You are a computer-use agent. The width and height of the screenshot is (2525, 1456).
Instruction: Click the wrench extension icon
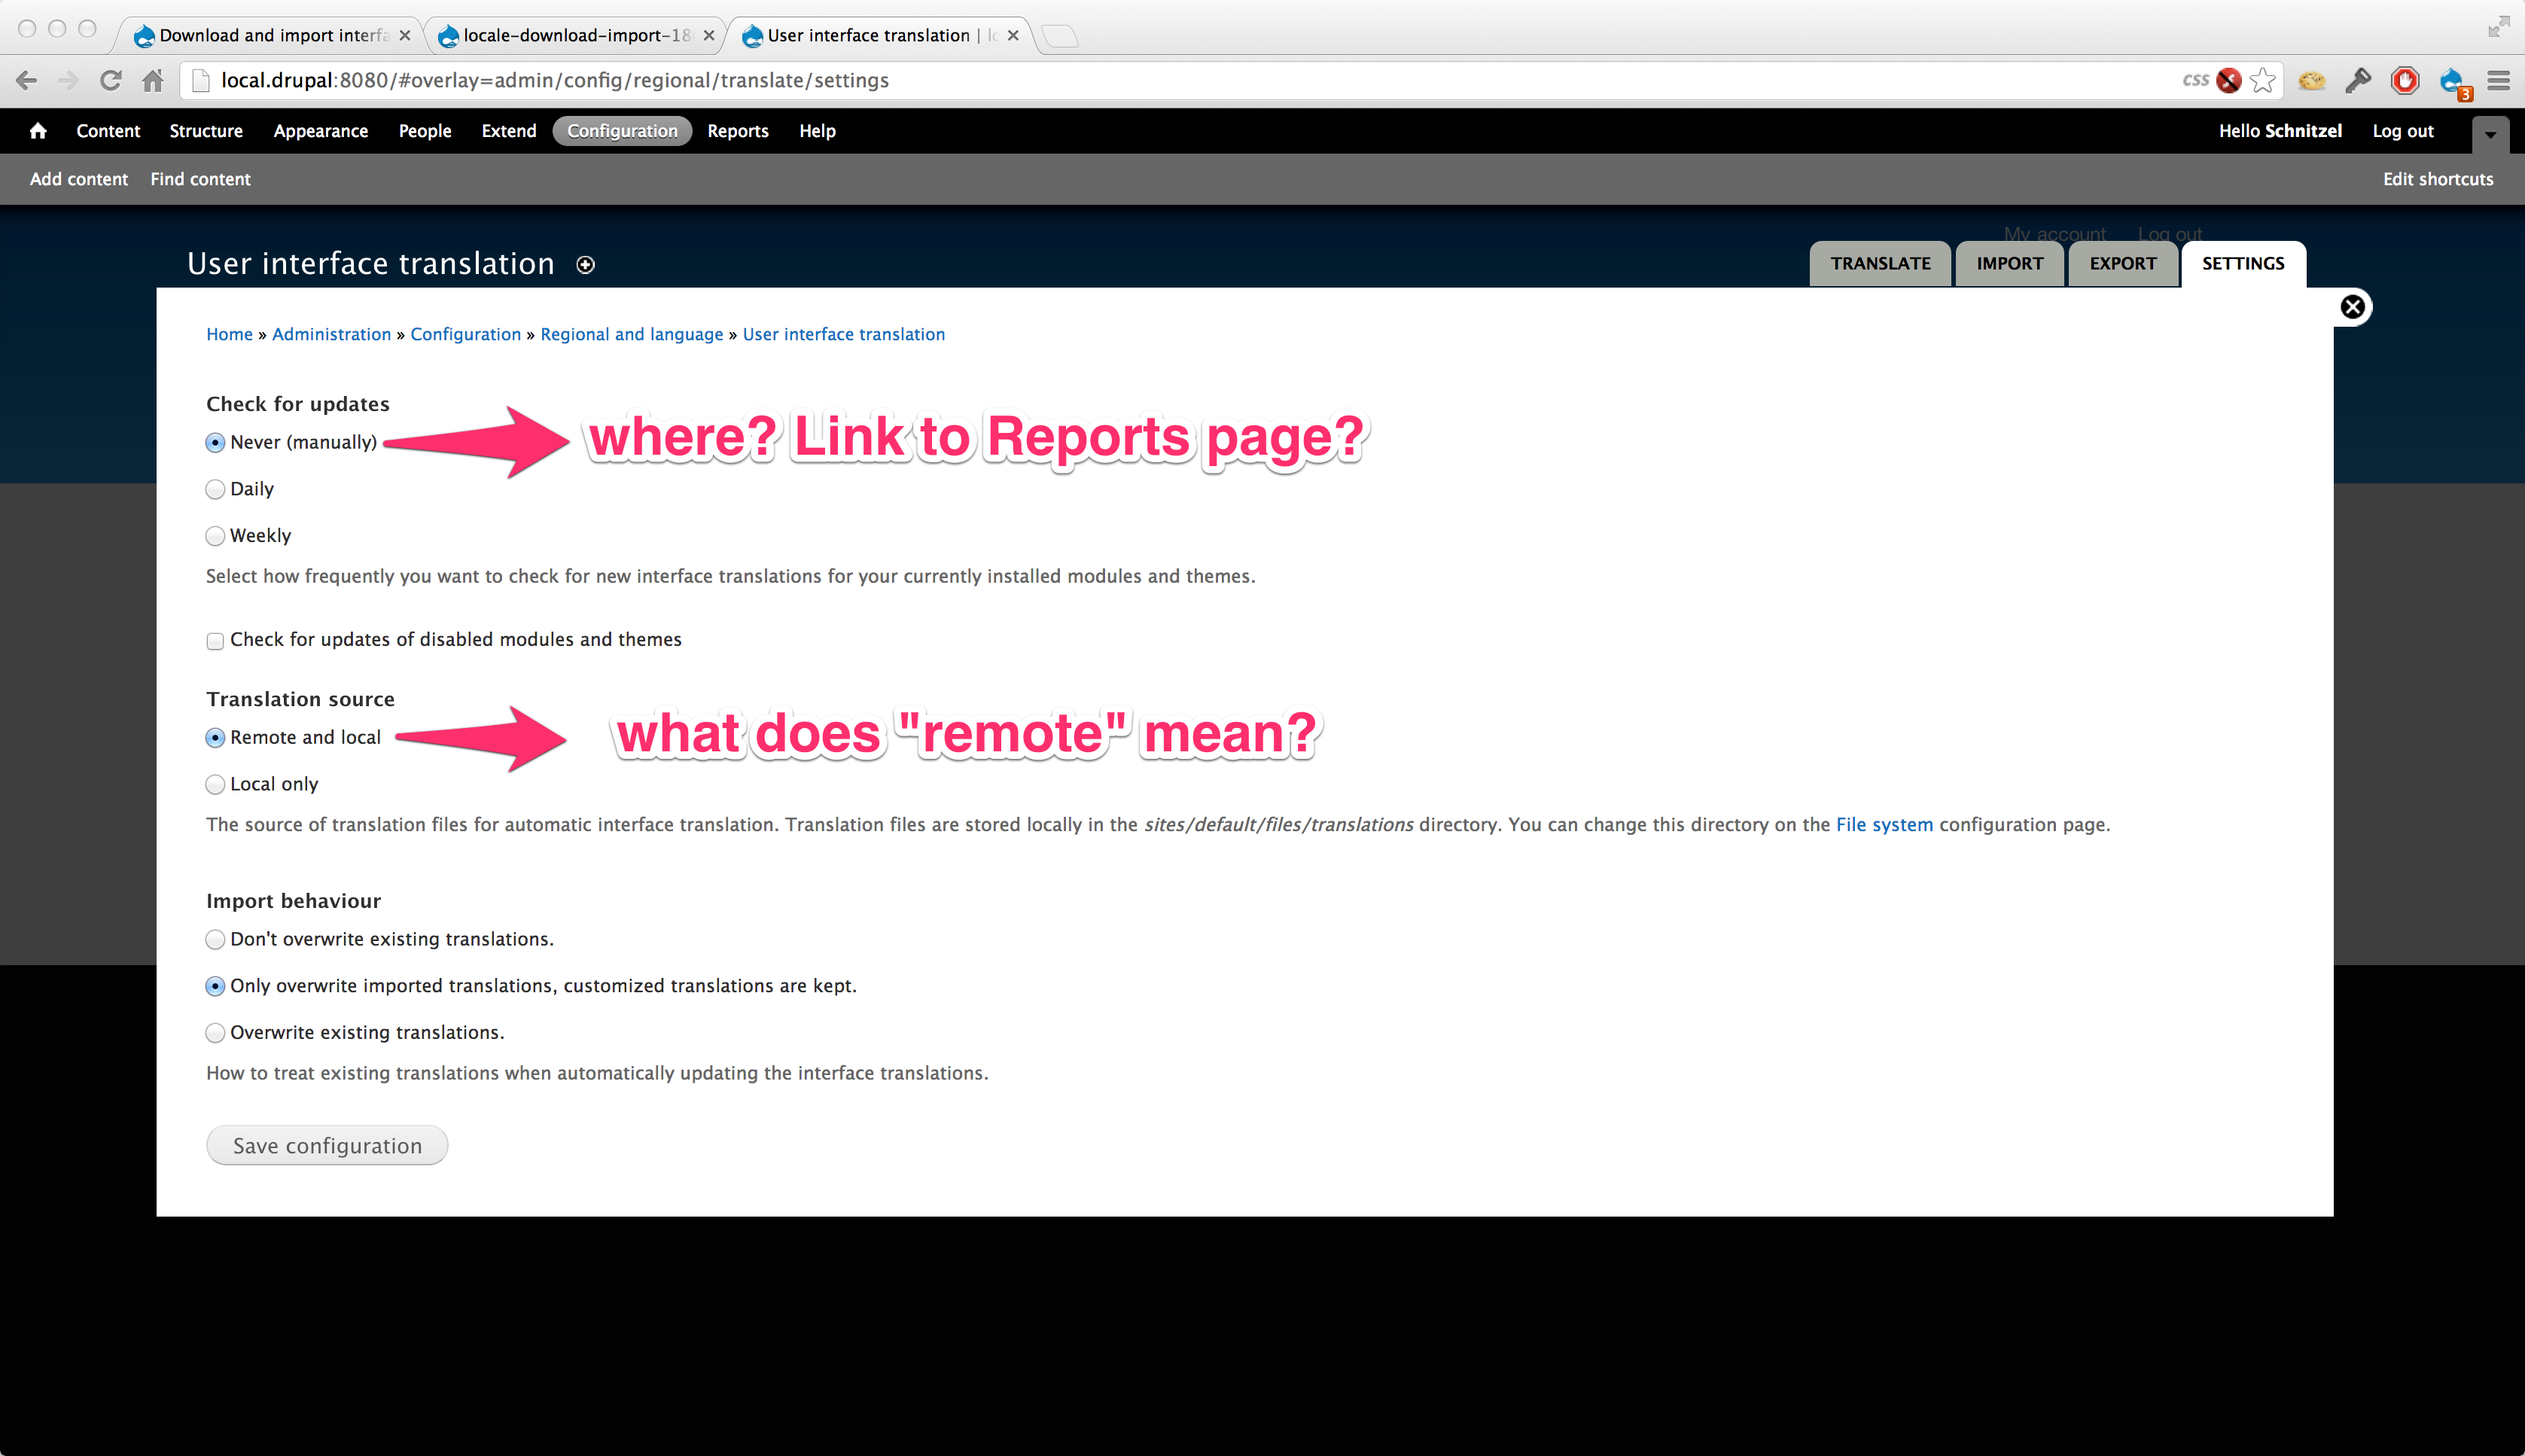2358,80
